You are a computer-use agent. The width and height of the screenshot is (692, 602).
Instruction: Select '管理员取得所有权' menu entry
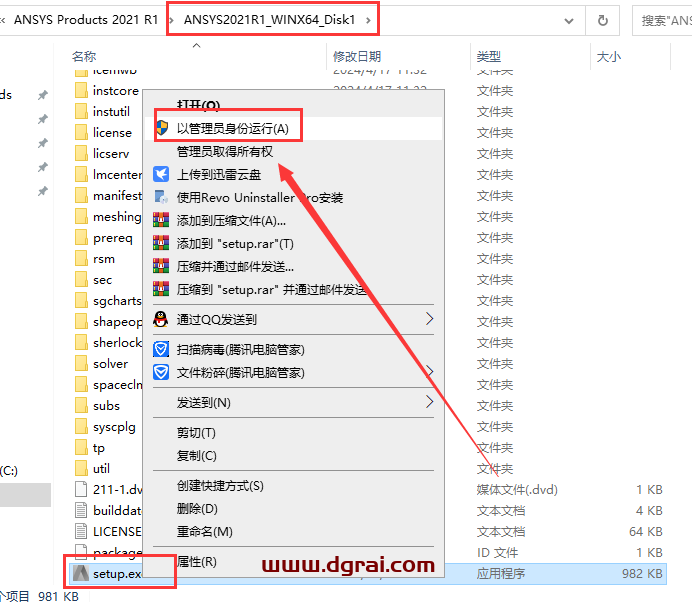[x=293, y=151]
